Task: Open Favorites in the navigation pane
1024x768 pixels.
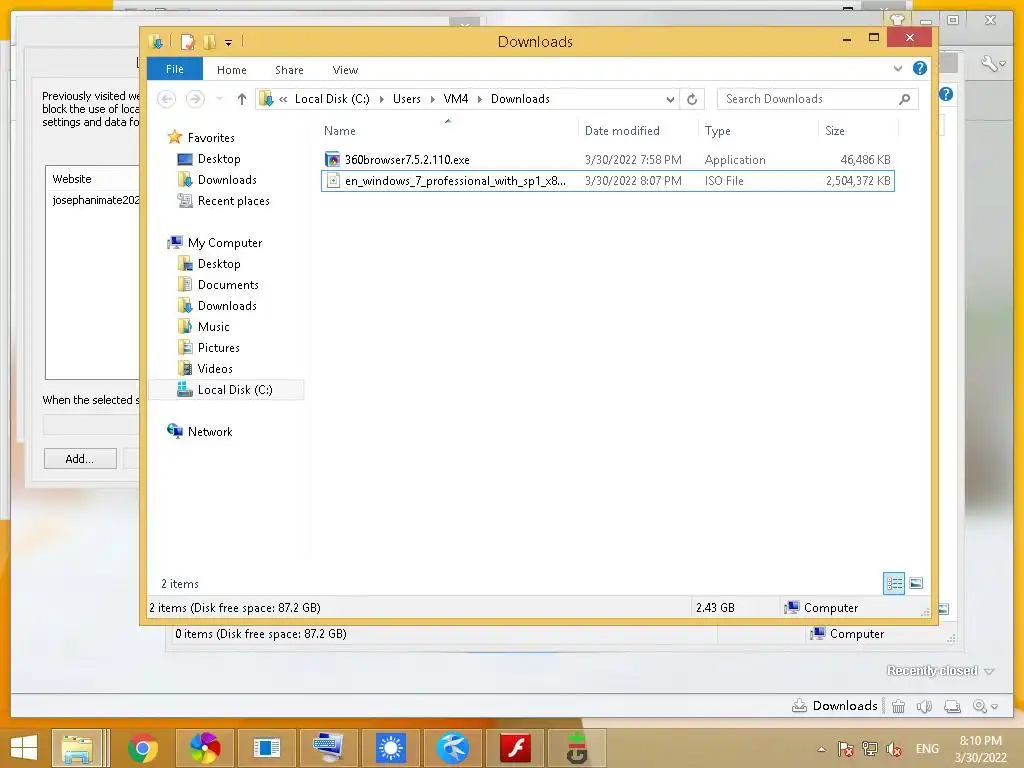Action: 211,138
